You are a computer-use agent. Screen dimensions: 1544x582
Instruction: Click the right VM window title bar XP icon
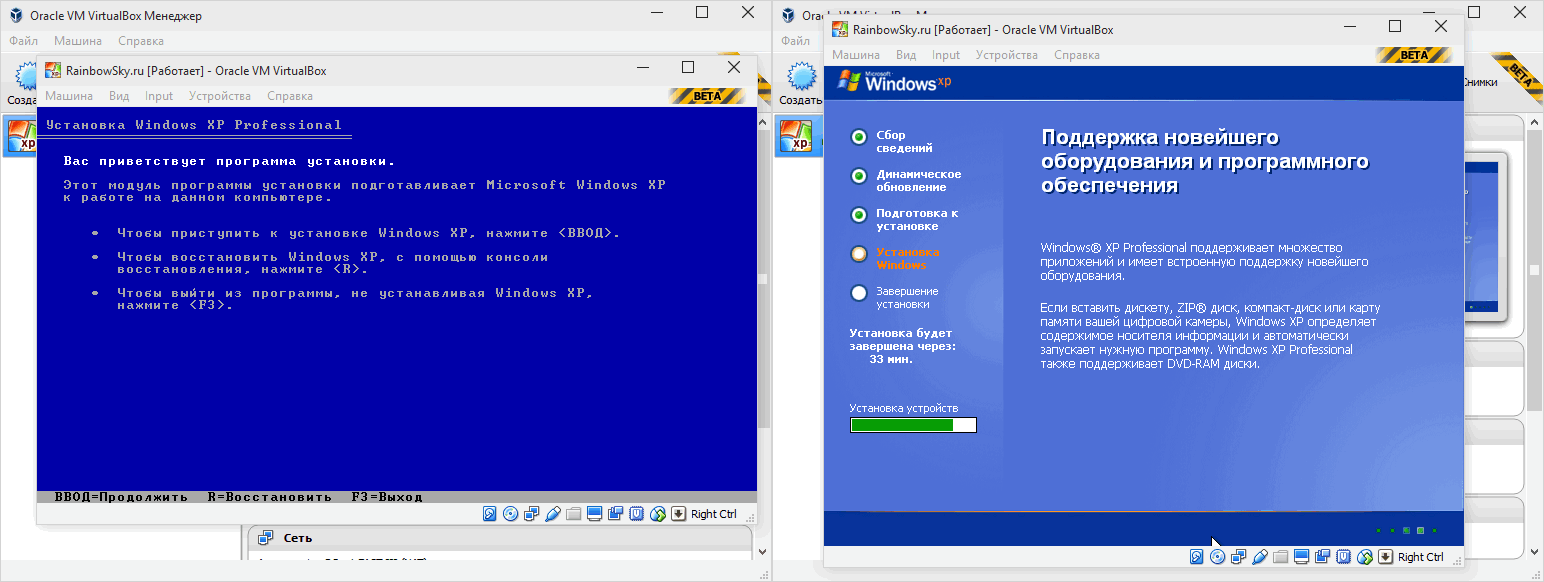pyautogui.click(x=839, y=29)
